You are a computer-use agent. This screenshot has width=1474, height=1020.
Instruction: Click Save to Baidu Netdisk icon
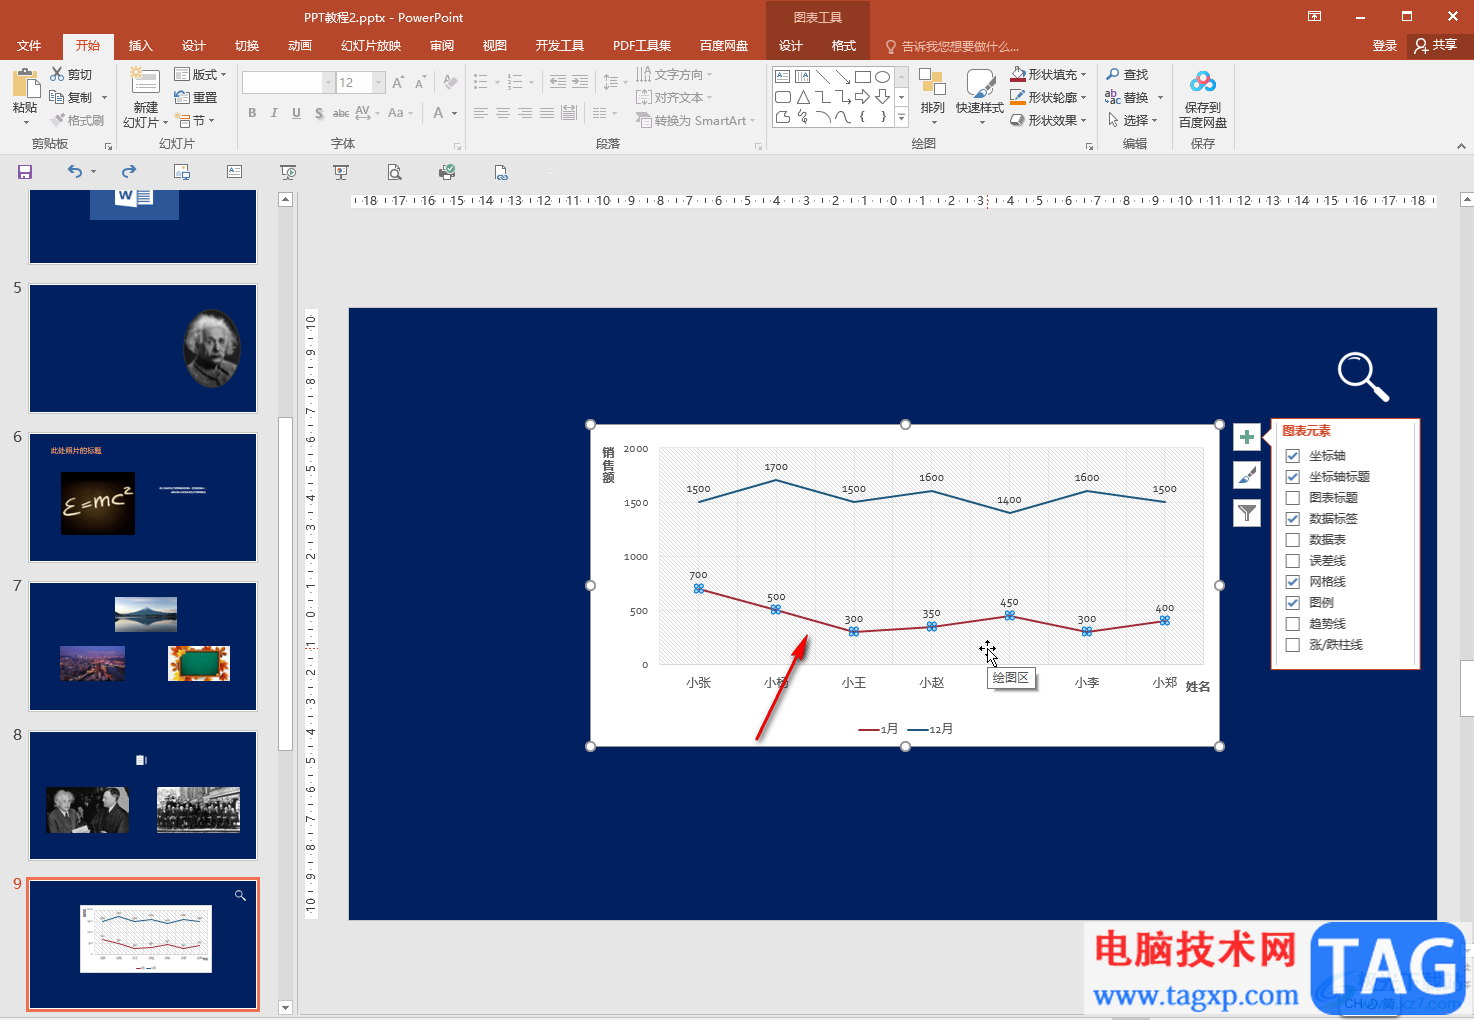pos(1203,82)
